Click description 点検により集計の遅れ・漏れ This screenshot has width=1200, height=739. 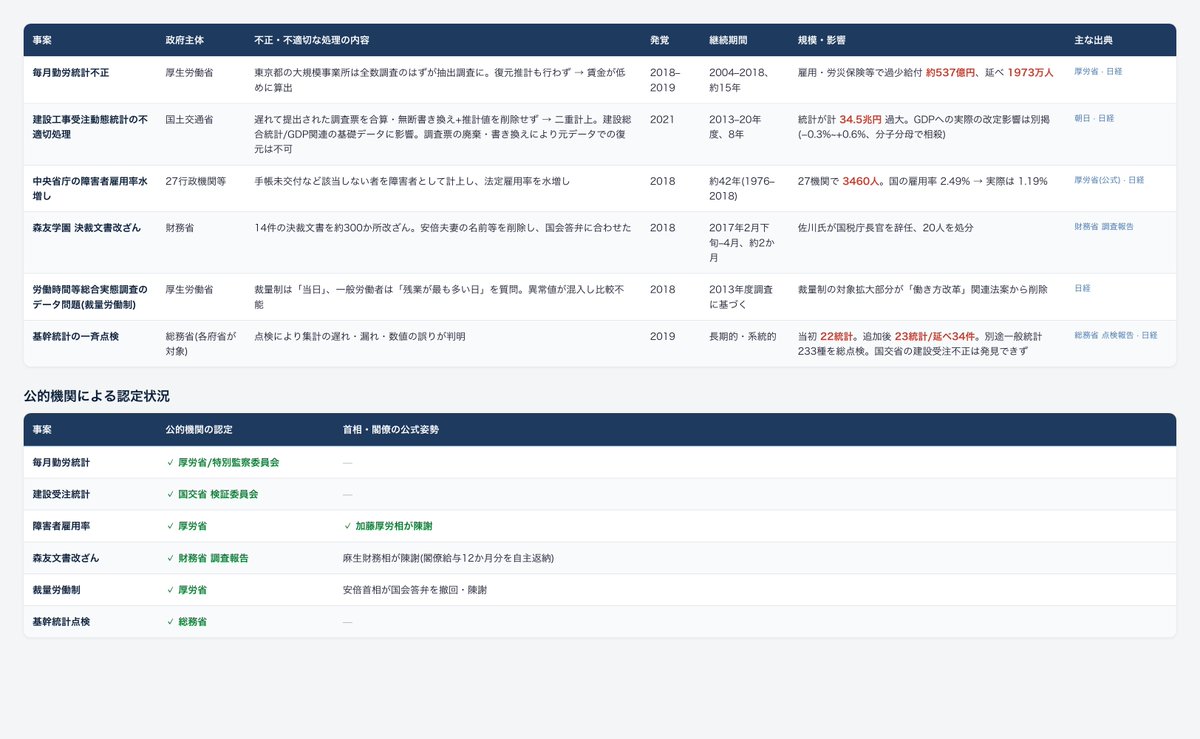tap(360, 336)
